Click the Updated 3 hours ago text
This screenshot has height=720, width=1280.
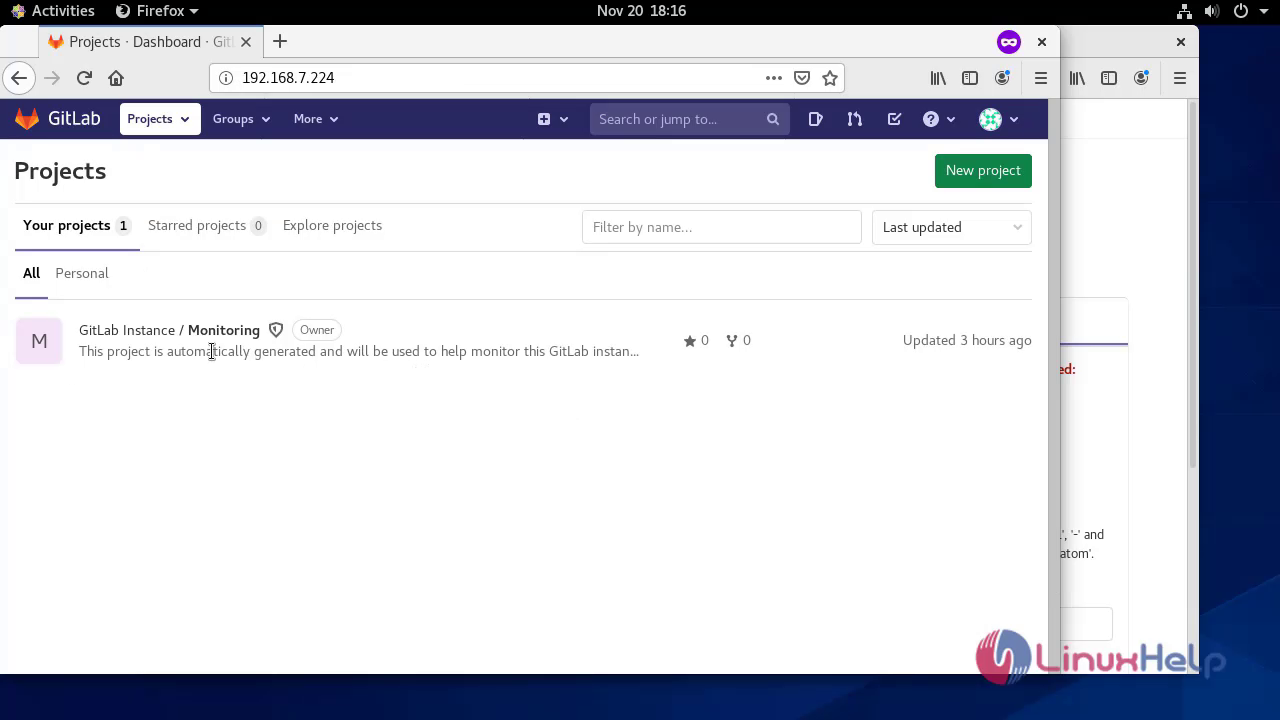(x=967, y=340)
